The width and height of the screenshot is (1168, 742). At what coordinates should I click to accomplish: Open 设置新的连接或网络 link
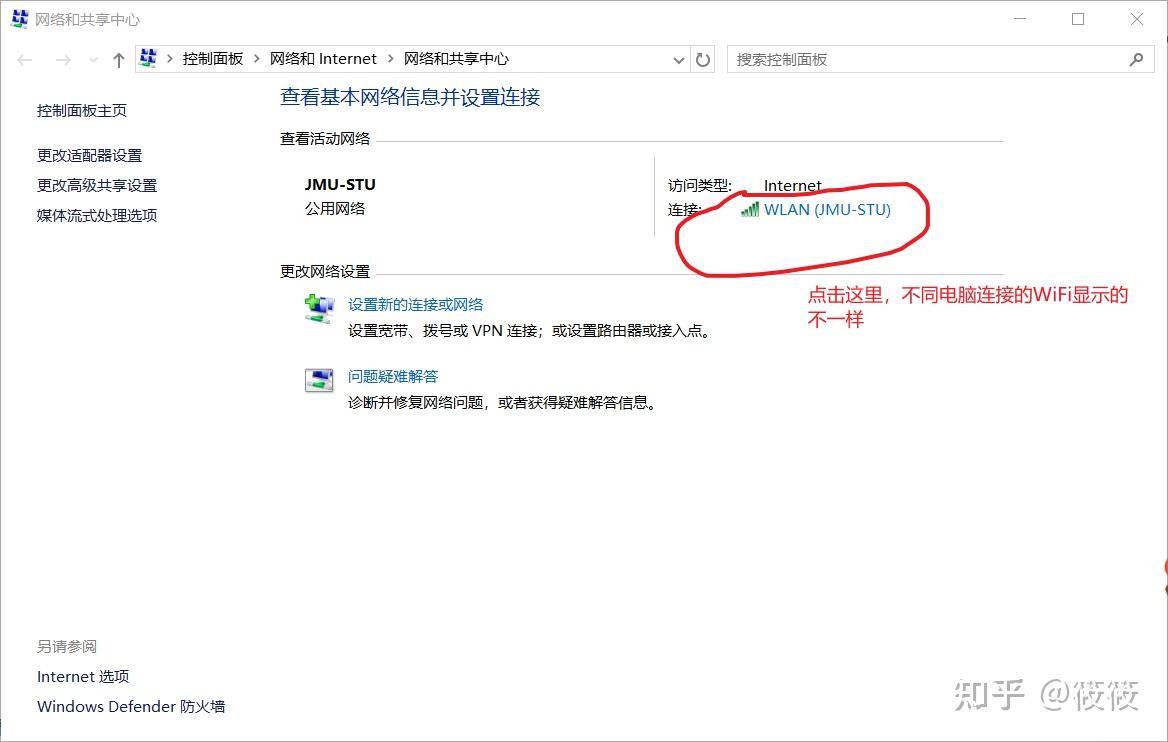416,304
